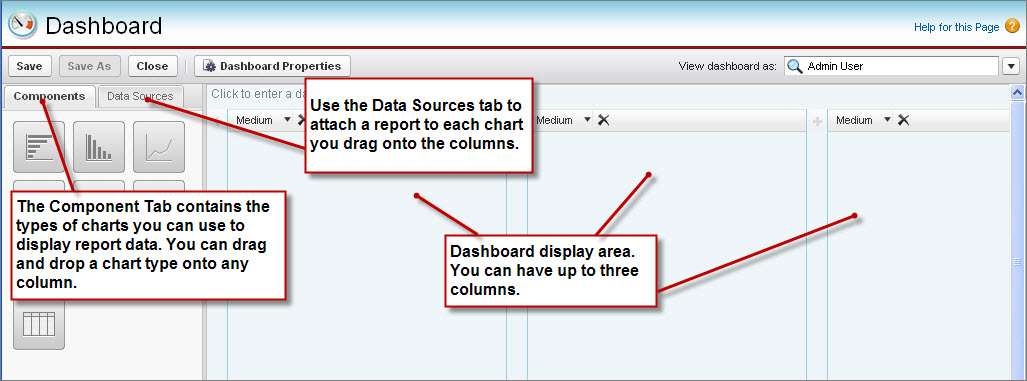This screenshot has height=381, width=1027.
Task: Remove the second column with its X
Action: pyautogui.click(x=603, y=120)
